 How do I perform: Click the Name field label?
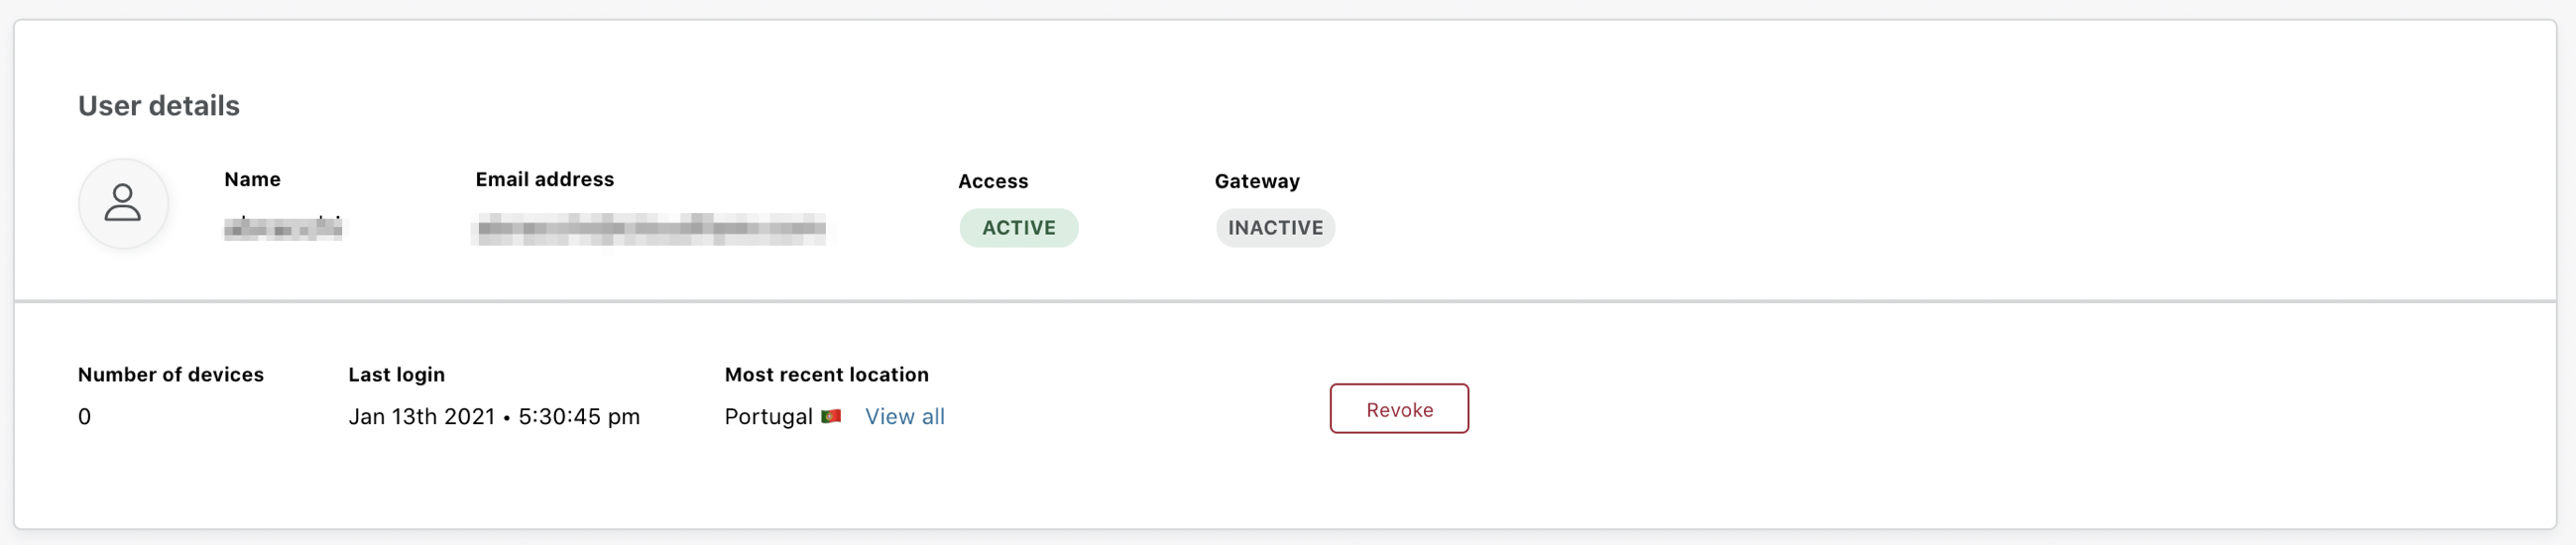(252, 179)
